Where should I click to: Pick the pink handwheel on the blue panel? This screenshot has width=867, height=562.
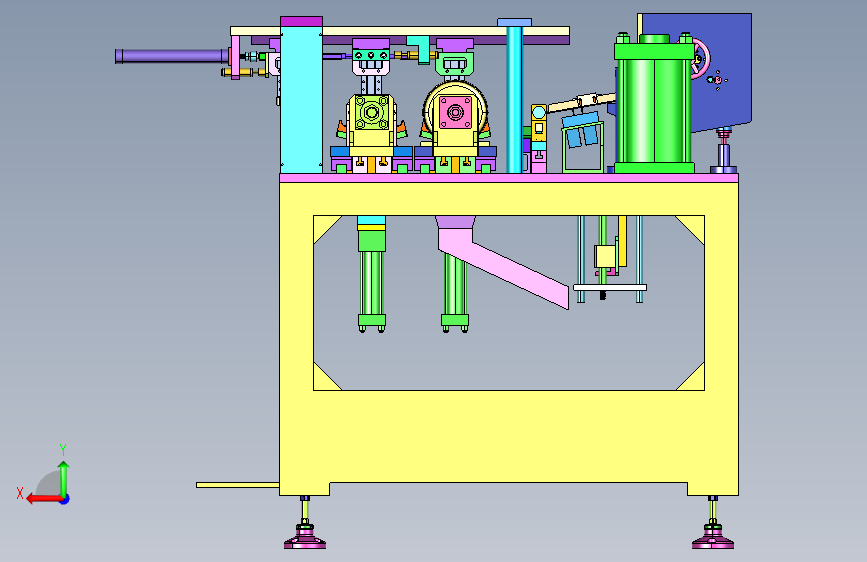701,59
